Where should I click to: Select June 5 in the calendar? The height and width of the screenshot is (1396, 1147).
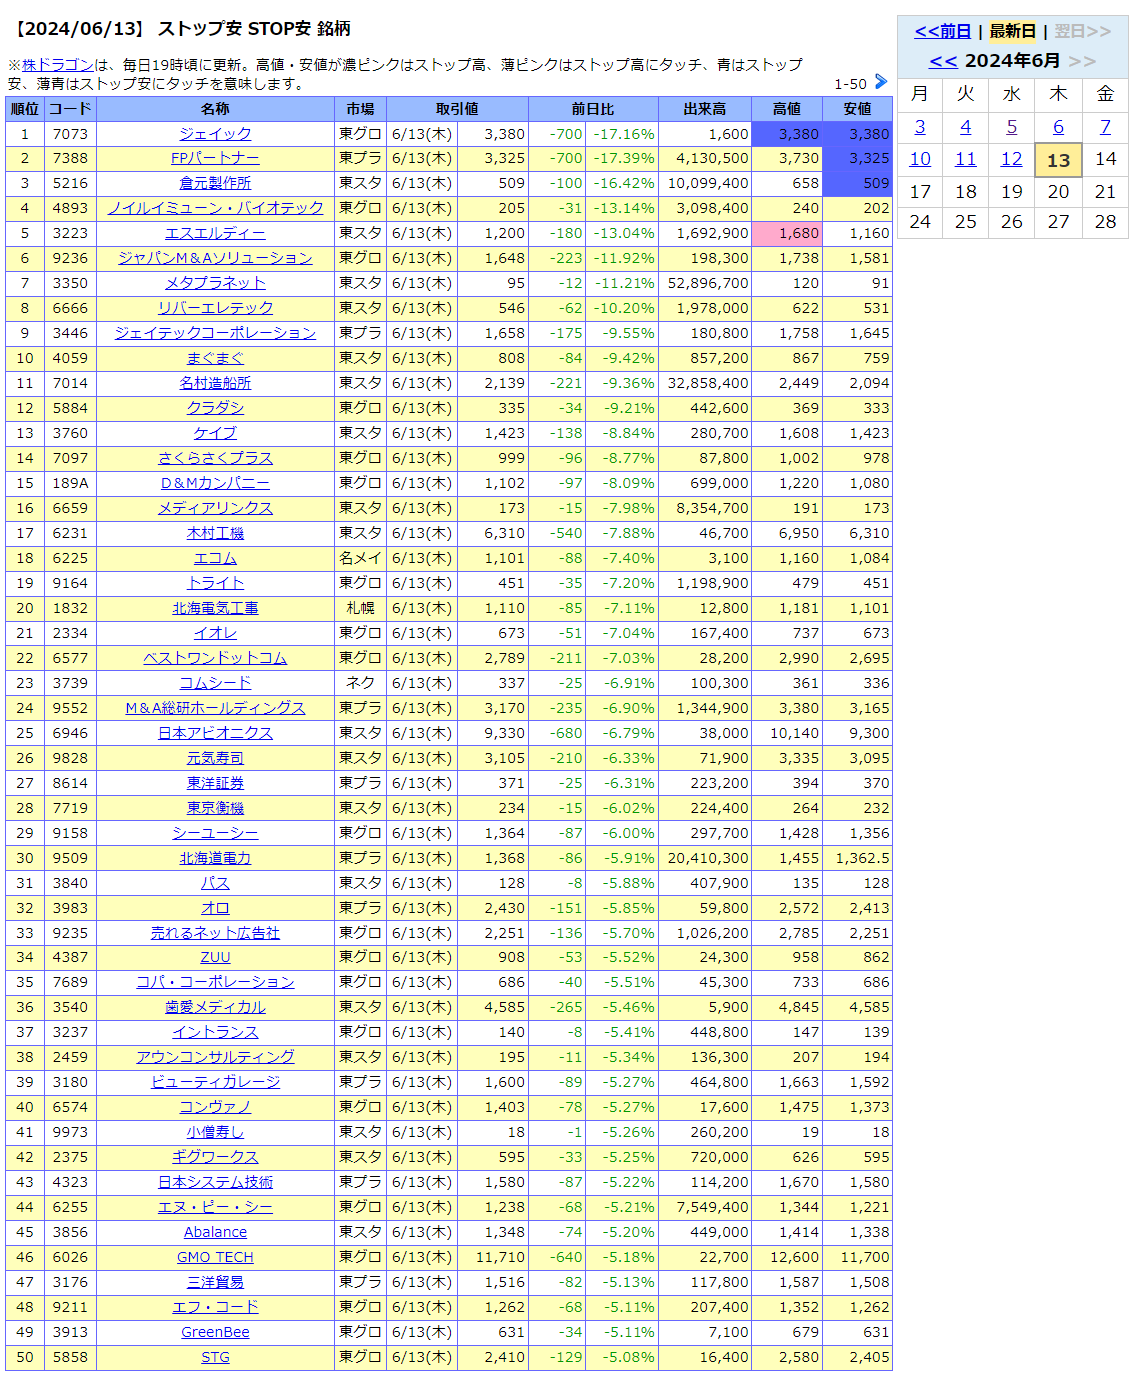1012,127
